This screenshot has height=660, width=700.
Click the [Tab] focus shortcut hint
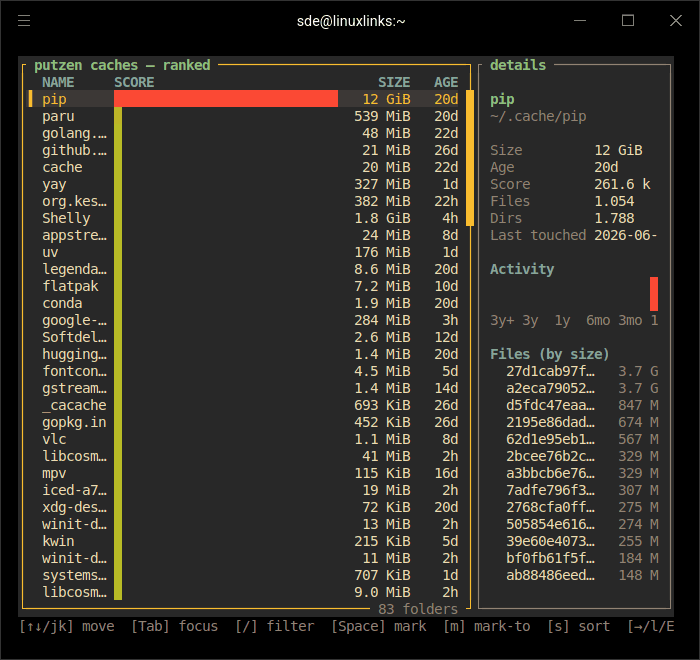(174, 626)
